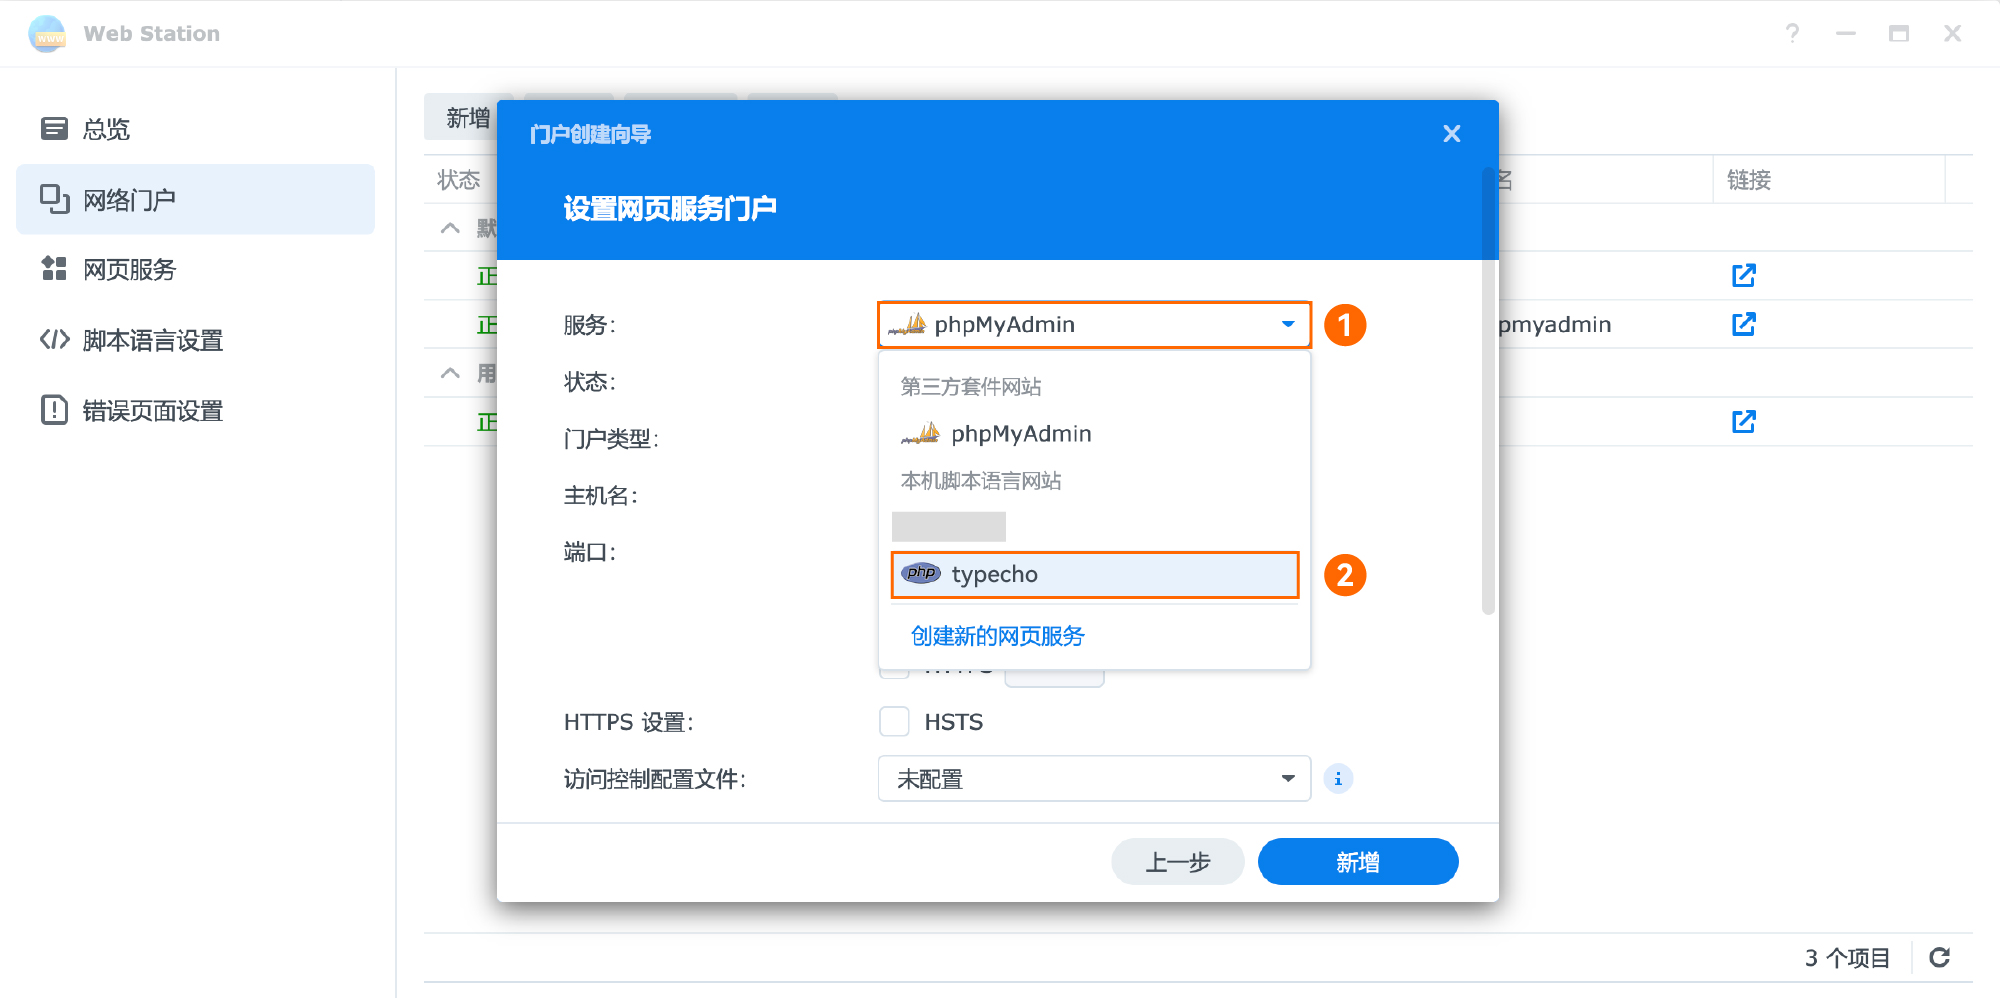Go back with the 上一步 button

[1177, 862]
